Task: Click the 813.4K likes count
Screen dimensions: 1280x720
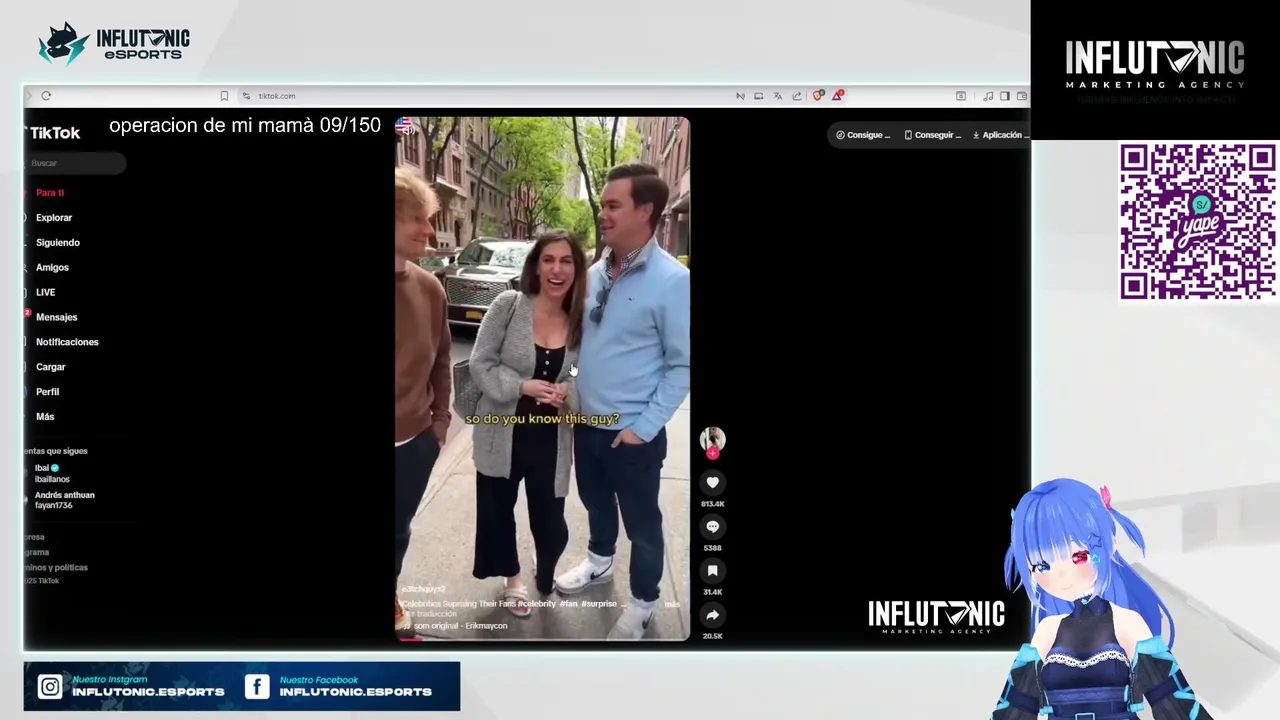Action: [712, 504]
